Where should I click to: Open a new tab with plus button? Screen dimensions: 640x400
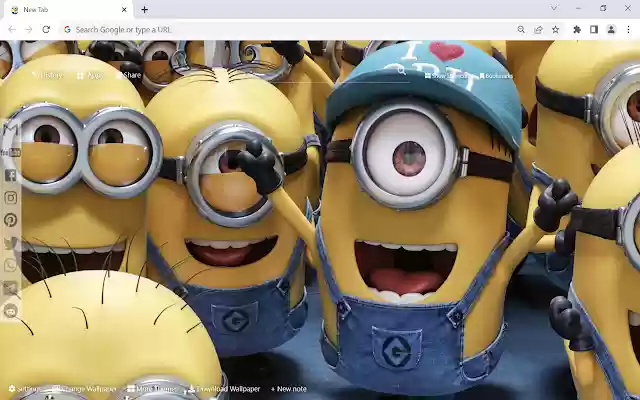[x=144, y=10]
